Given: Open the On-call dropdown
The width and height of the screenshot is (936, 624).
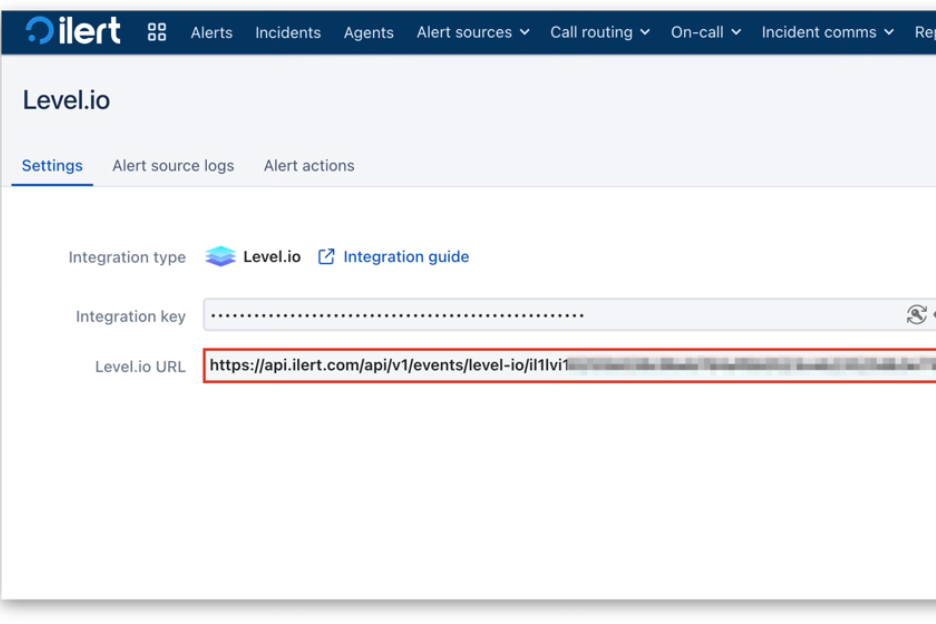Looking at the screenshot, I should tap(706, 32).
